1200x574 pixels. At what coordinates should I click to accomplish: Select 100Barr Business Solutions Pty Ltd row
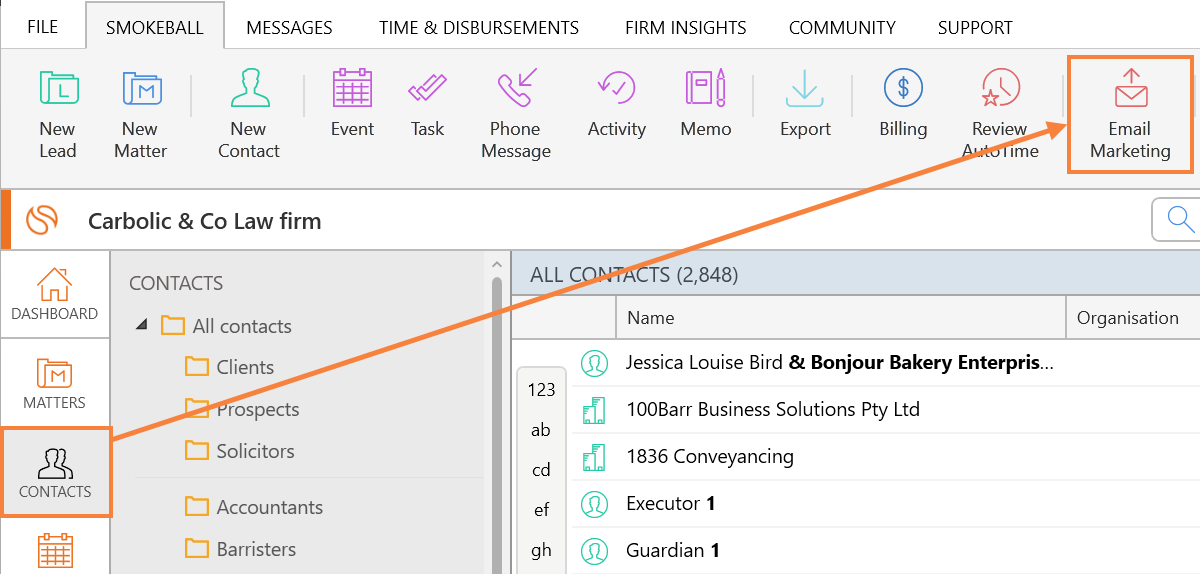(x=885, y=410)
